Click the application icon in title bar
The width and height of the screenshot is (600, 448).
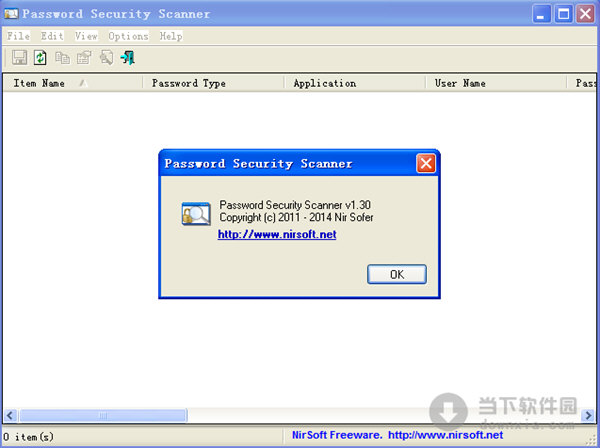11,14
